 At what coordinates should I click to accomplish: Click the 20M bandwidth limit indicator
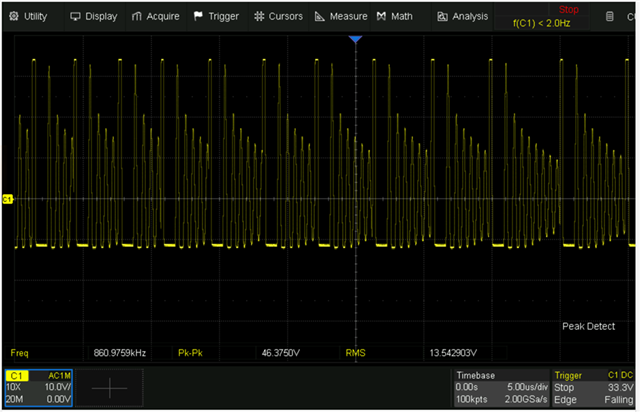point(14,399)
